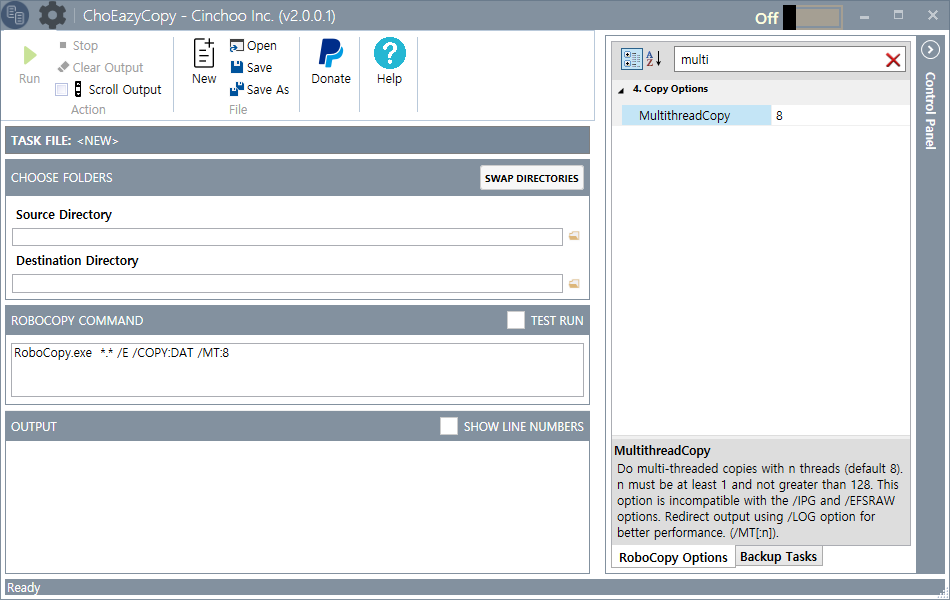Image resolution: width=950 pixels, height=600 pixels.
Task: Click the 'multi' search field
Action: 779,59
